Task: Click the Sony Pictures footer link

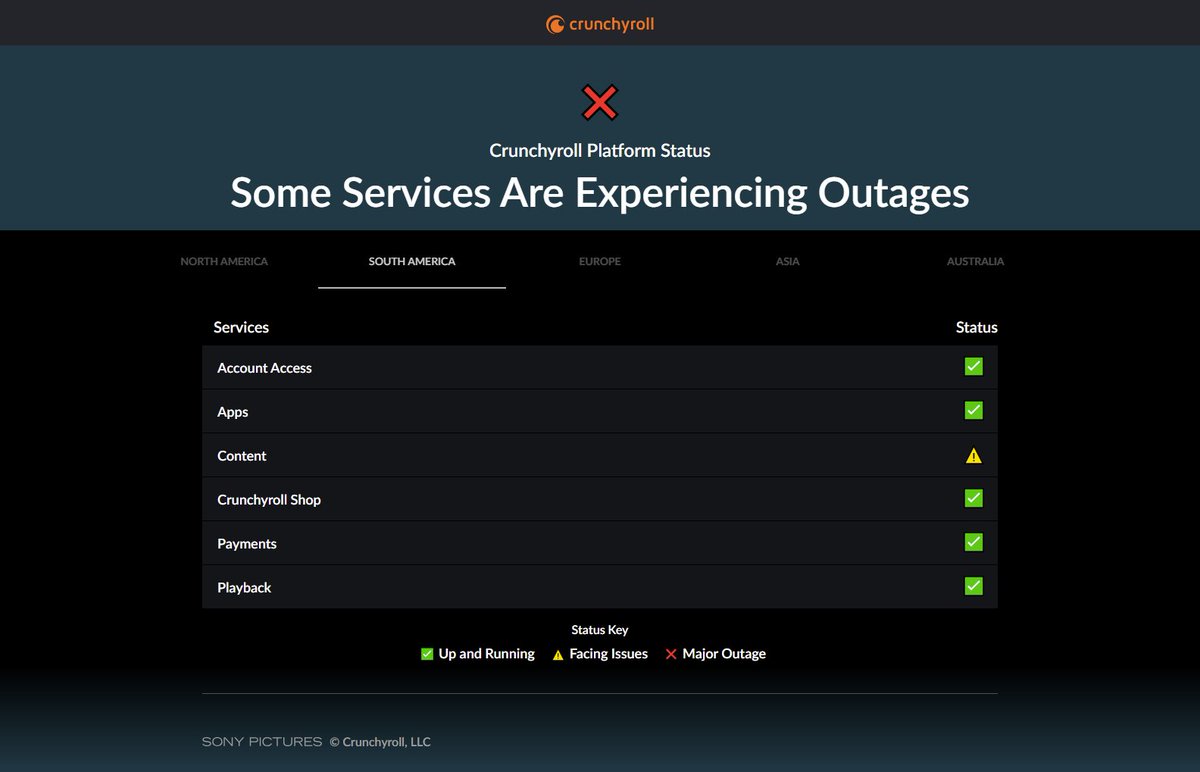Action: pyautogui.click(x=262, y=742)
